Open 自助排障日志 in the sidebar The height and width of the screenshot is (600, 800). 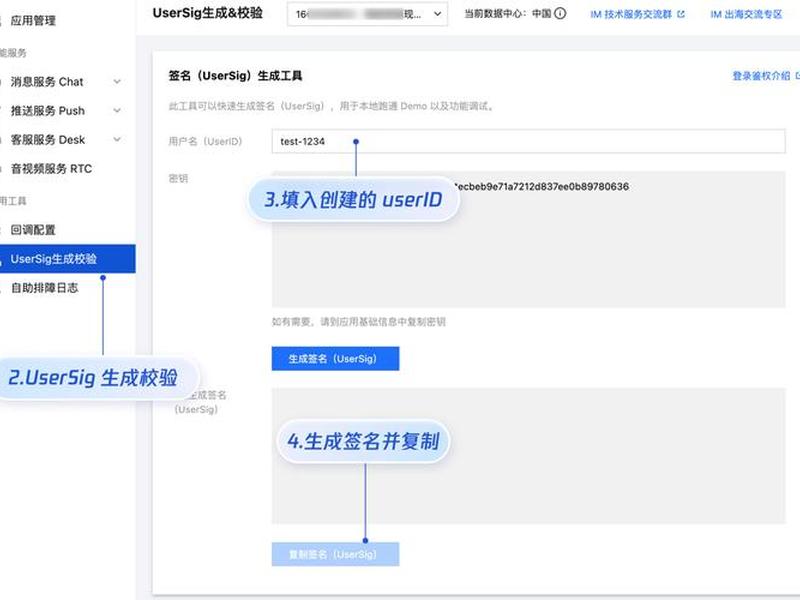[x=44, y=288]
